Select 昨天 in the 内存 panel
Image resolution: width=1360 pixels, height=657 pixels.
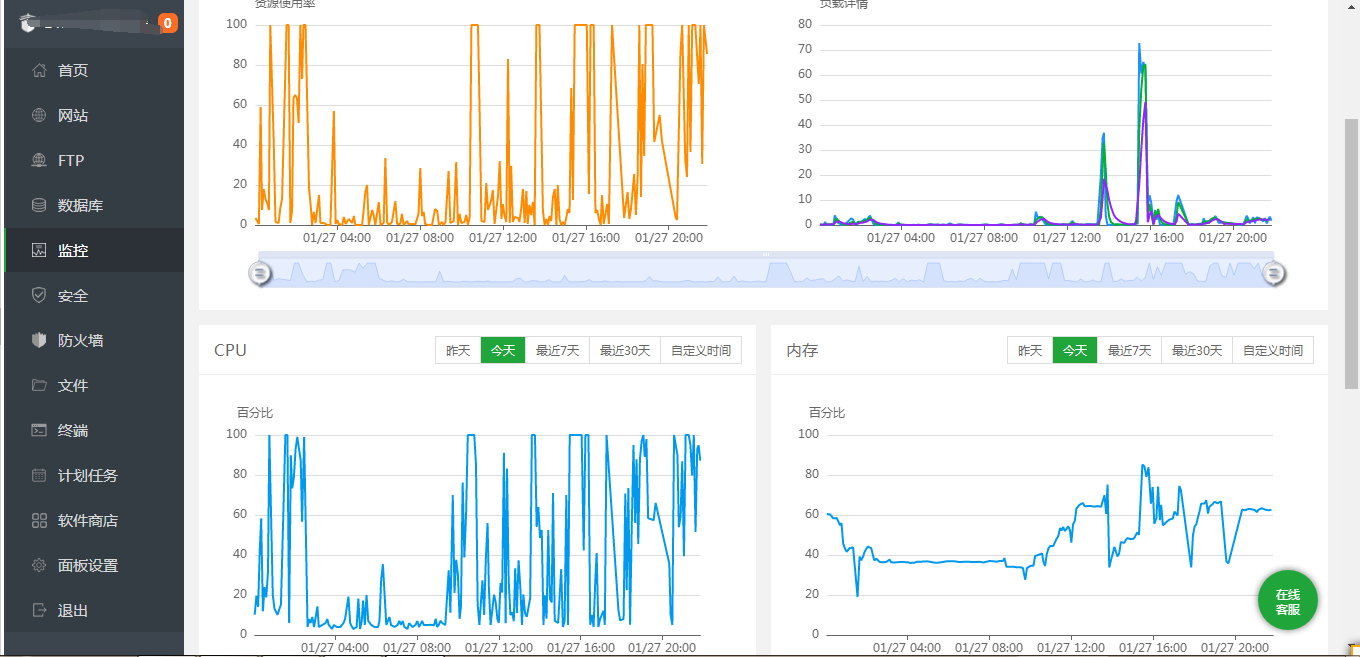click(x=1030, y=351)
